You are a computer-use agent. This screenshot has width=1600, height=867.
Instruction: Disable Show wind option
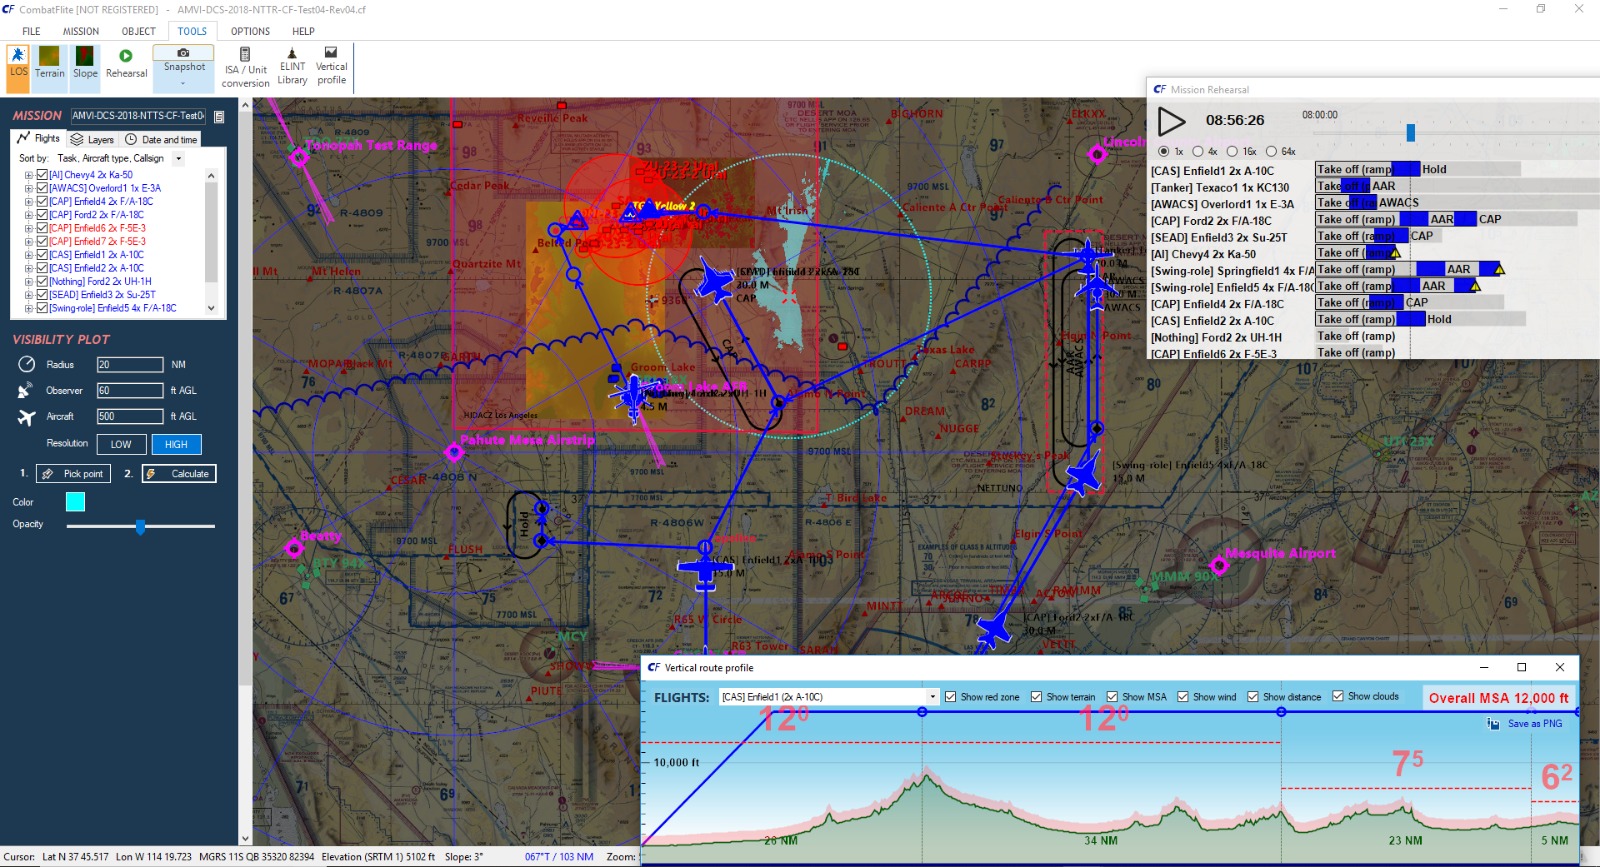pos(1183,697)
